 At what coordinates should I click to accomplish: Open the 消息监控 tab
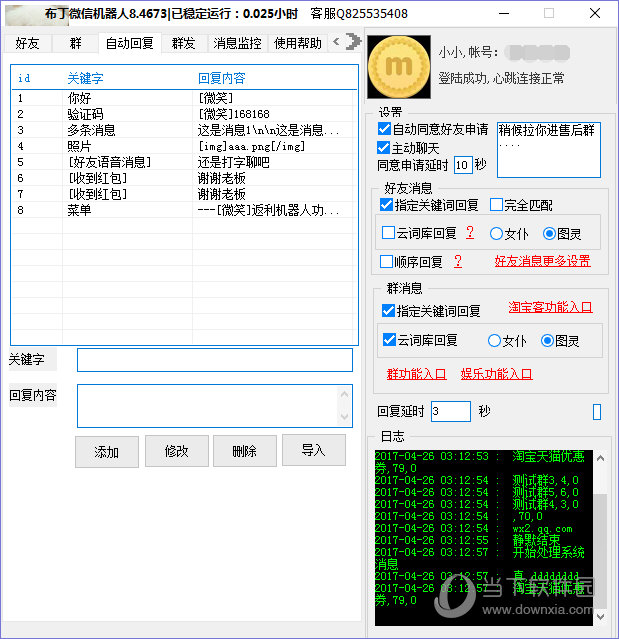click(x=237, y=43)
